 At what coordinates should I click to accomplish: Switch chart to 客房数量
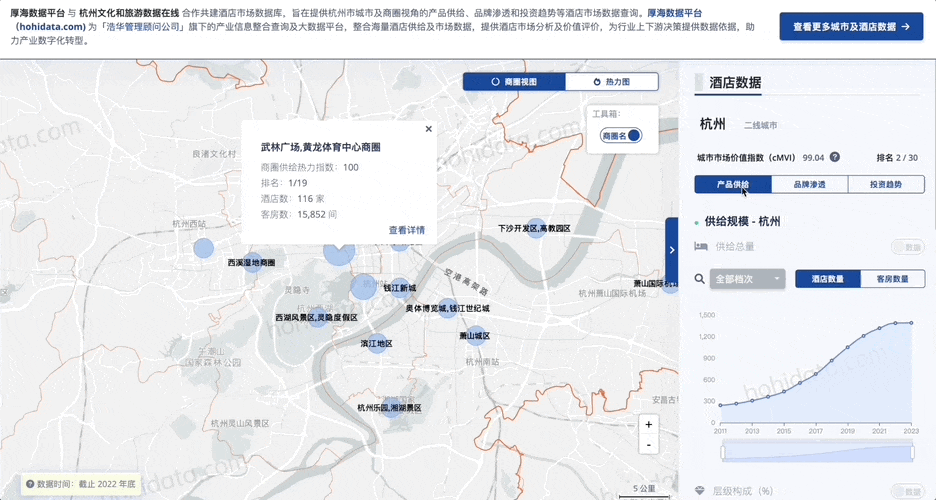[892, 279]
